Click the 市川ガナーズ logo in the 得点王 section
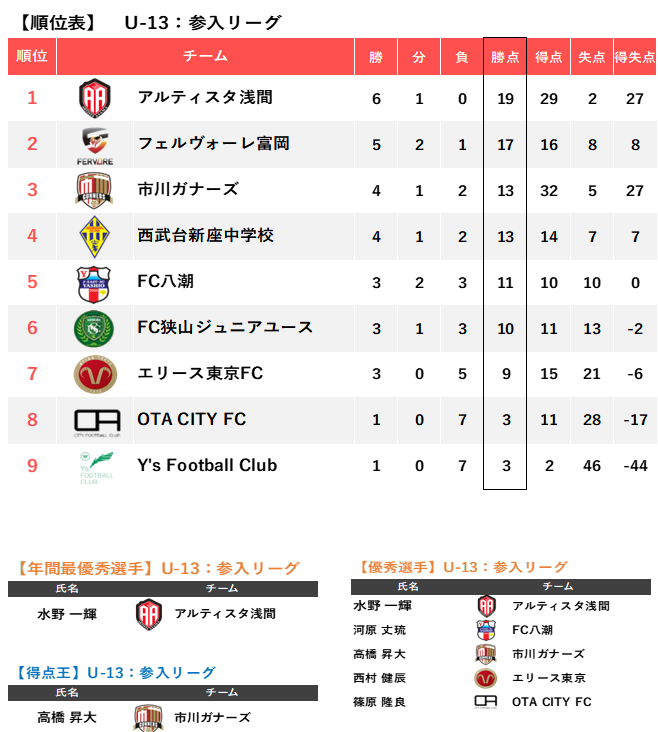The image size is (658, 732). tap(148, 717)
